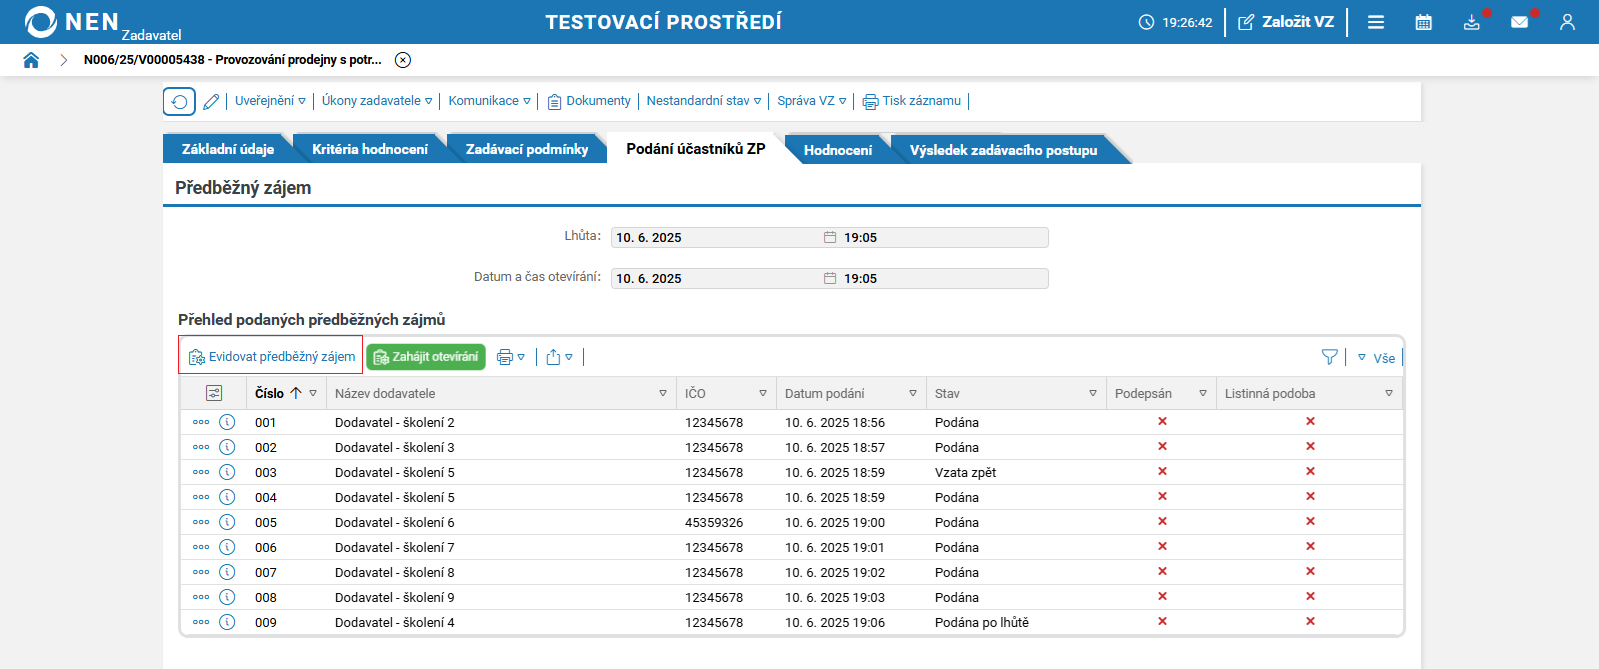The width and height of the screenshot is (1599, 669).
Task: Open Datum podání column filter arrow
Action: 913,393
